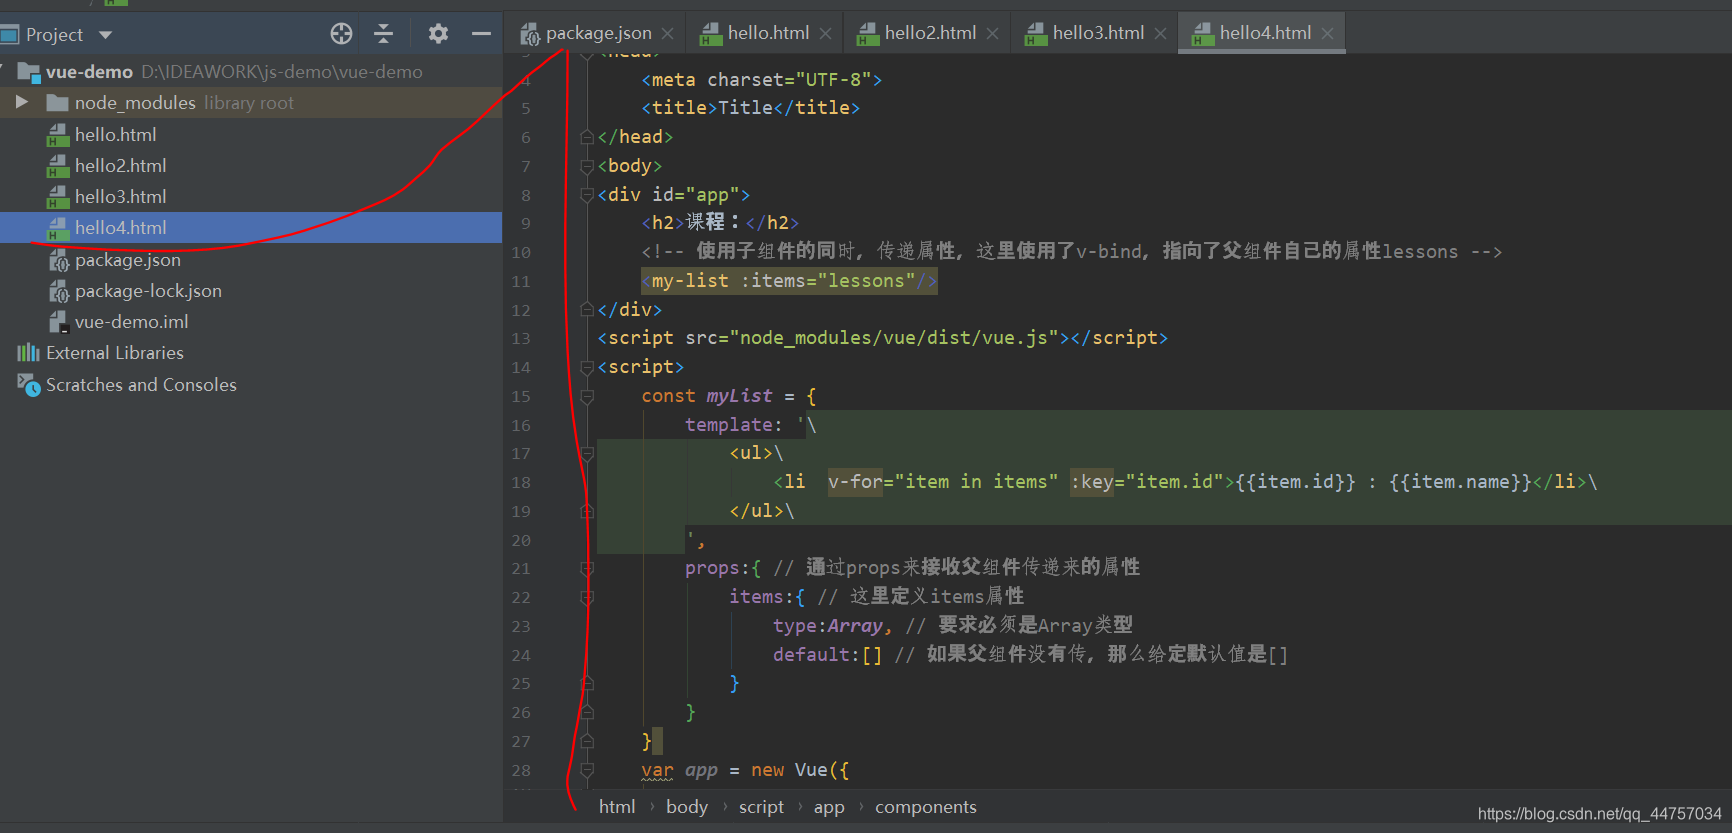Close the package.json tab

(667, 34)
